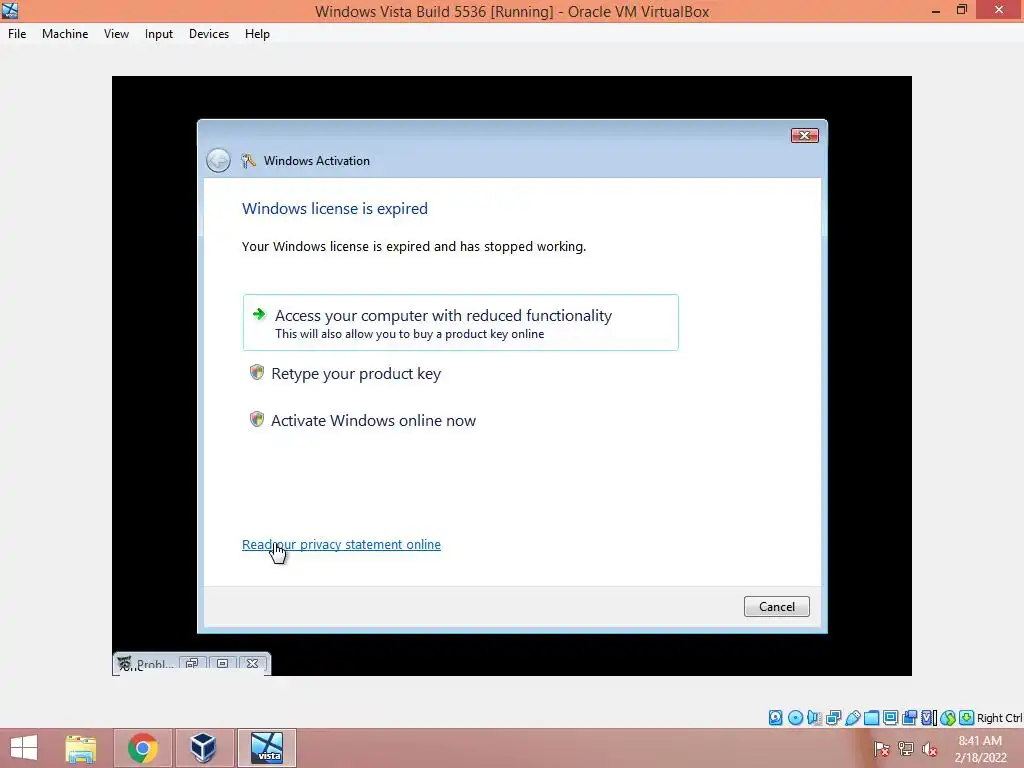Restore down the VirtualBox window
This screenshot has width=1024, height=768.
[x=962, y=10]
